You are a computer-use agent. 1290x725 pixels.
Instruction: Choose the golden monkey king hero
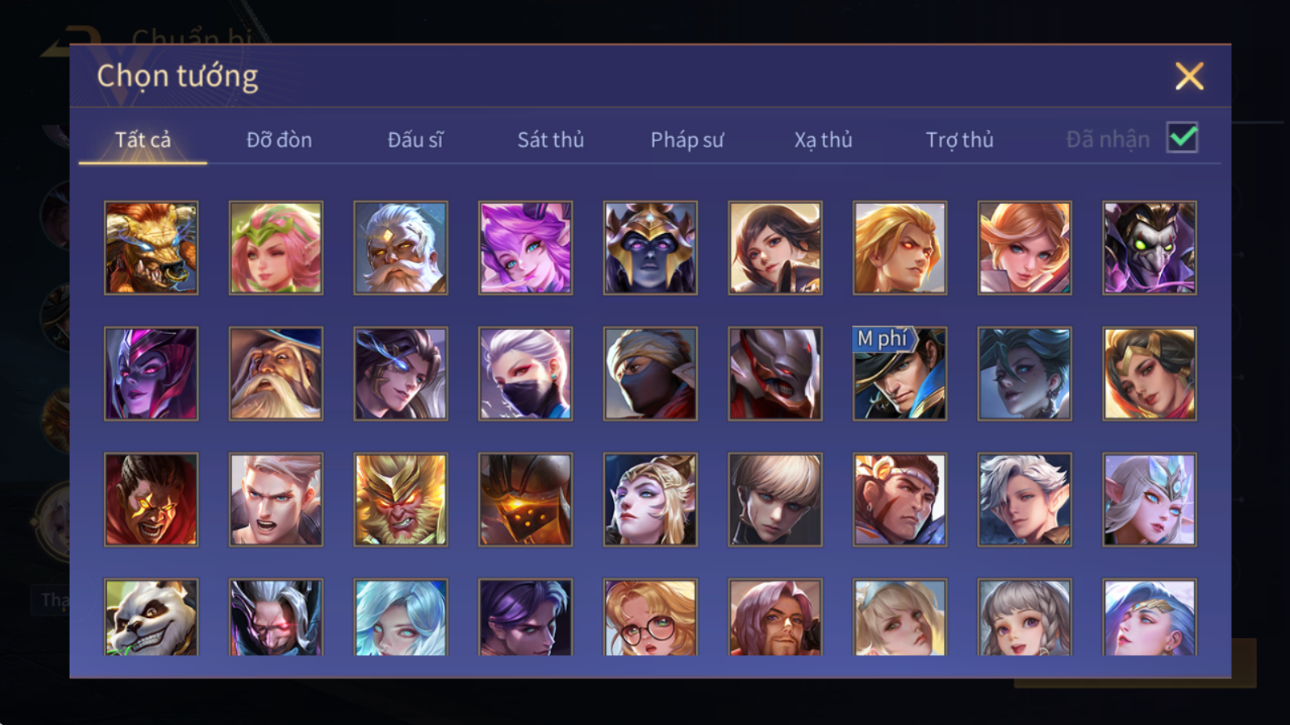coord(400,500)
